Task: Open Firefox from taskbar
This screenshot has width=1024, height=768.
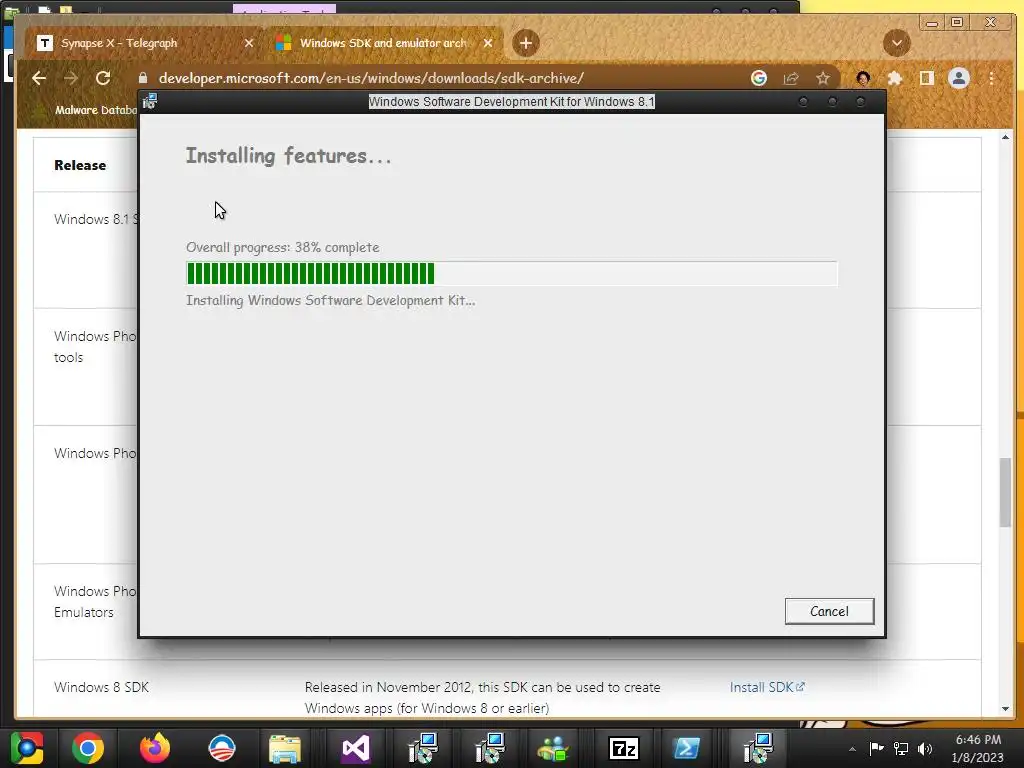Action: pyautogui.click(x=155, y=748)
